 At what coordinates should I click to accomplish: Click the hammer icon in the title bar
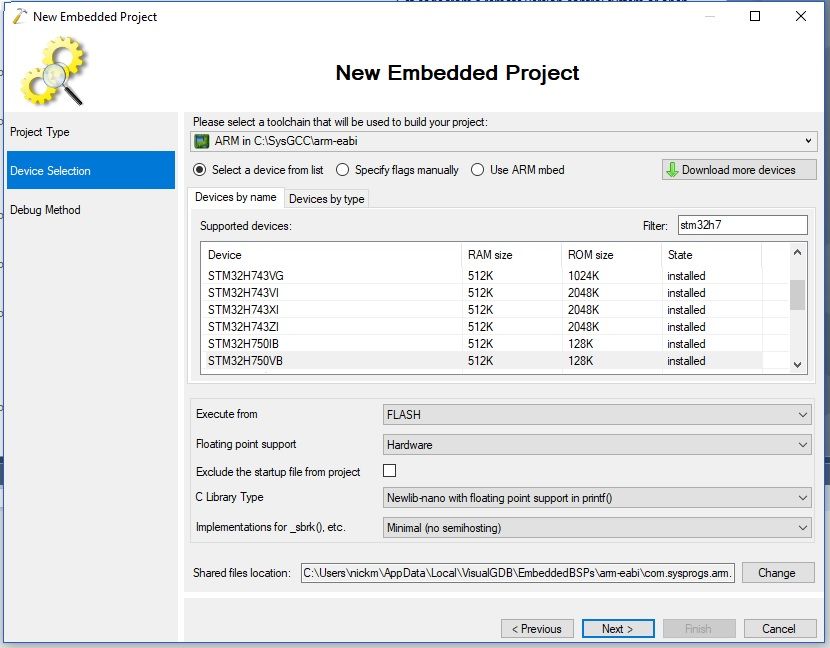(20, 16)
